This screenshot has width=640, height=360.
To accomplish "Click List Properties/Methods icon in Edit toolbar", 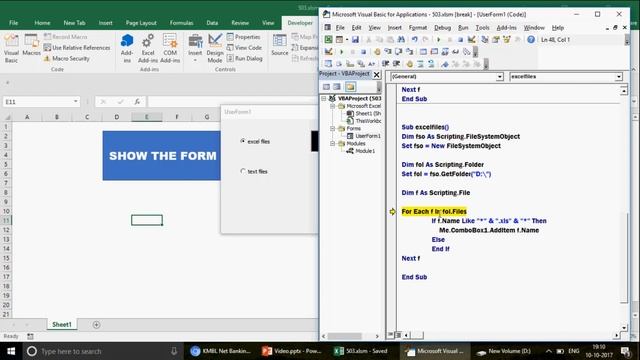I will tap(329, 64).
